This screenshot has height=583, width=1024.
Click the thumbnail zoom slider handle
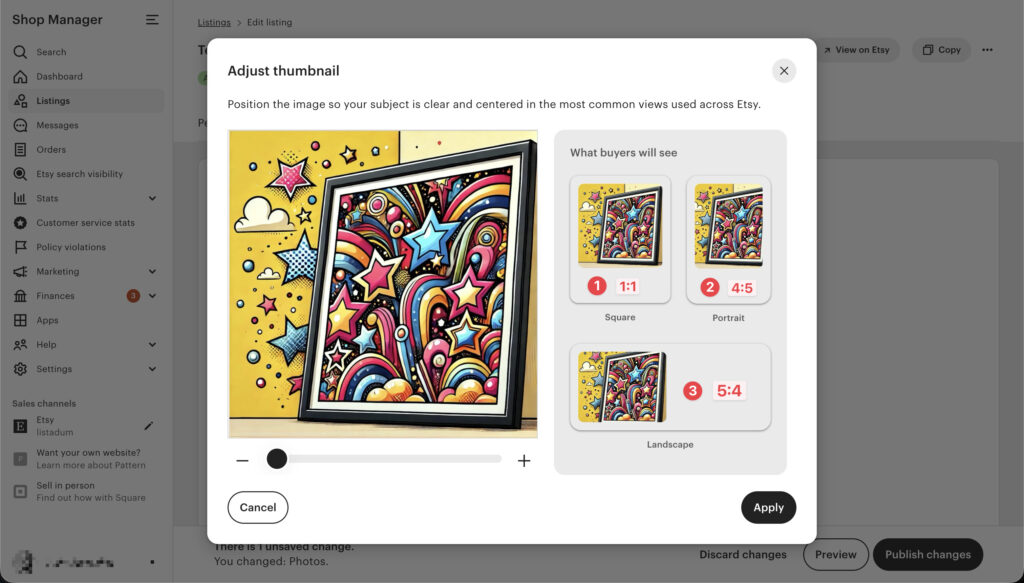(x=277, y=459)
